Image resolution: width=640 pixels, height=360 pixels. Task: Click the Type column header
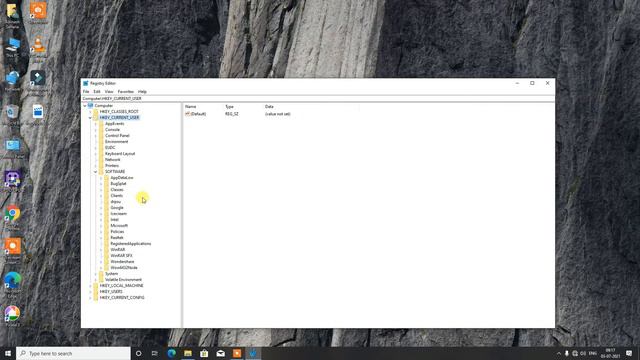point(229,107)
